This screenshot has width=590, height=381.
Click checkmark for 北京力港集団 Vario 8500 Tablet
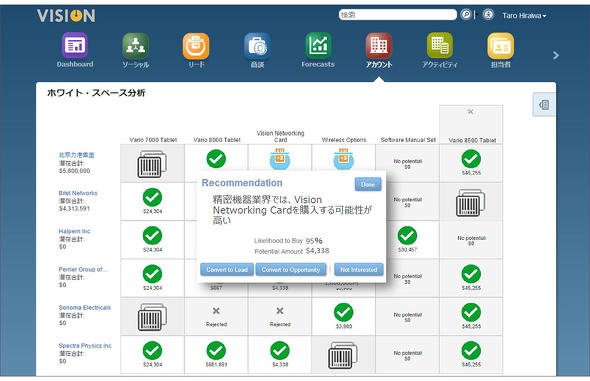point(471,159)
